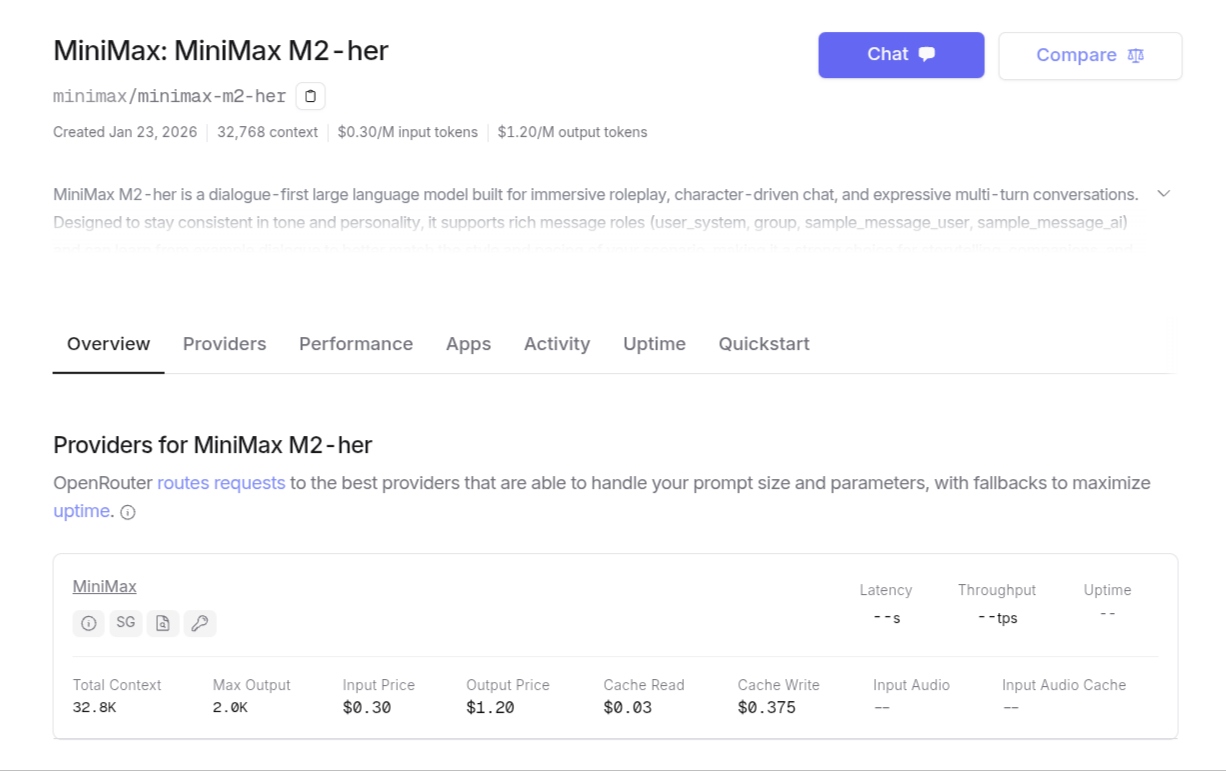Screen dimensions: 1226x771
Task: Open the MiniMax provider link
Action: (x=105, y=586)
